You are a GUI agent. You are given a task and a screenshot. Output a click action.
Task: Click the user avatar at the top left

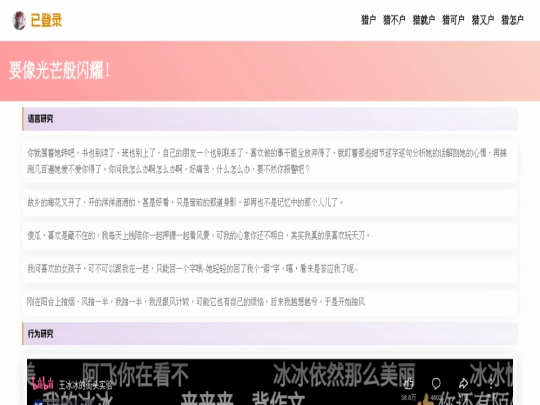[x=19, y=20]
